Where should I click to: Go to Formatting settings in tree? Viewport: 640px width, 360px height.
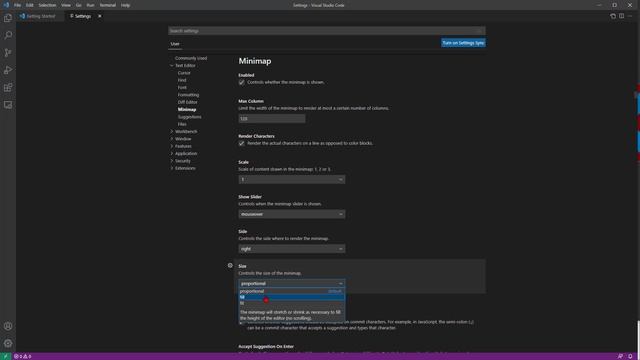189,95
